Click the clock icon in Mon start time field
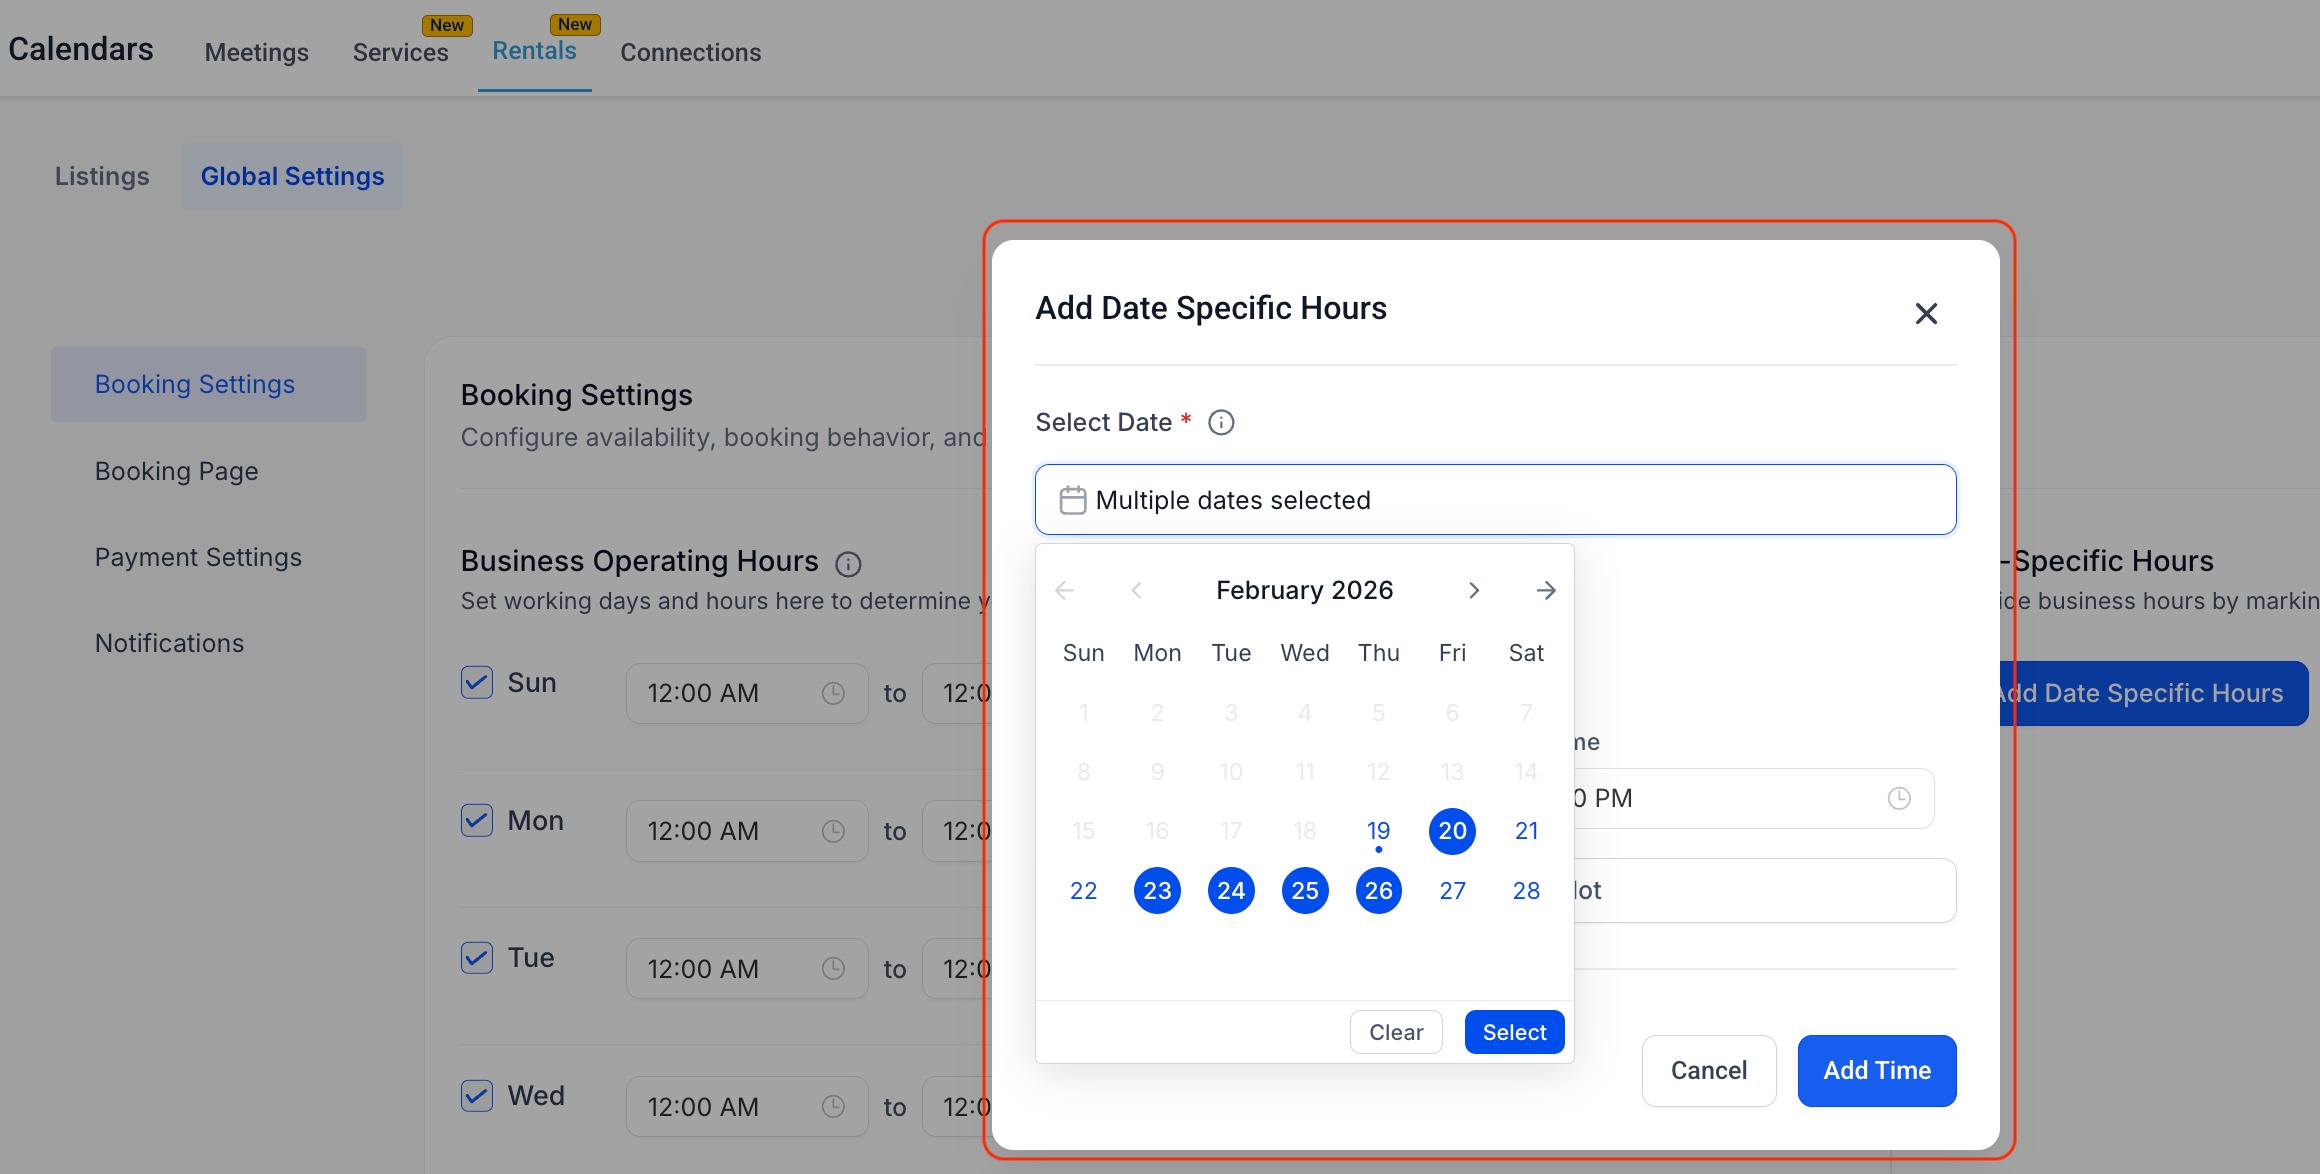This screenshot has width=2320, height=1174. pyautogui.click(x=833, y=830)
